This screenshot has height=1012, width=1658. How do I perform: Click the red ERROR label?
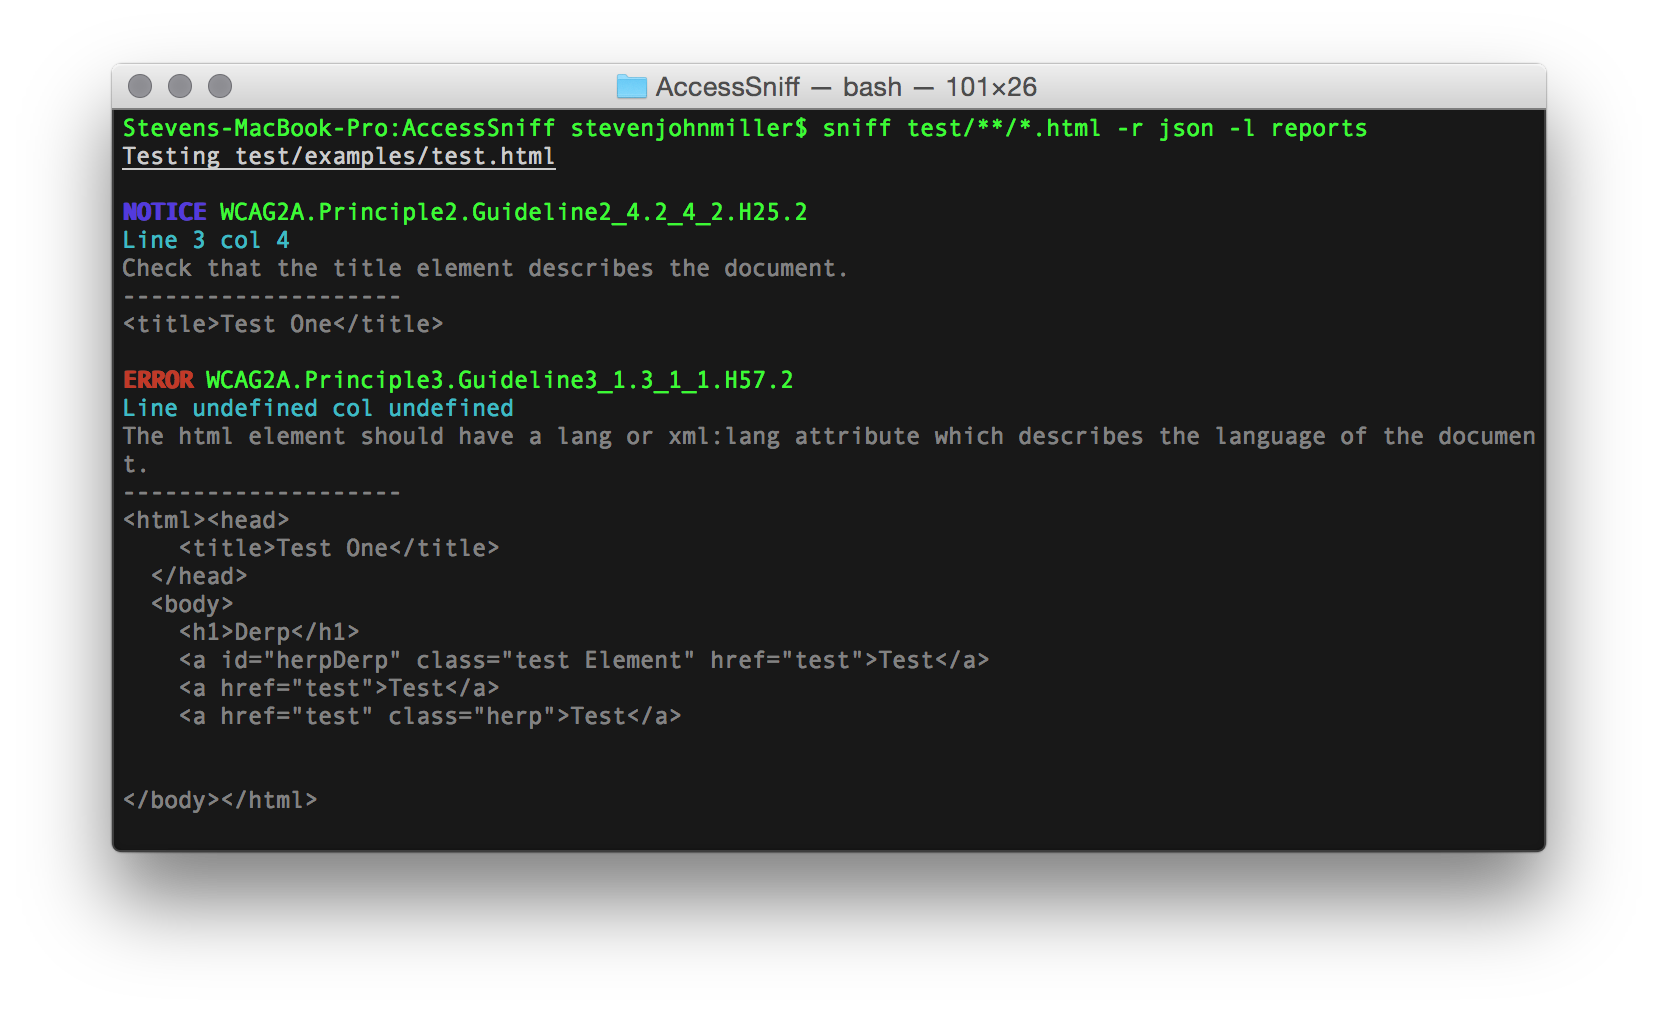158,380
